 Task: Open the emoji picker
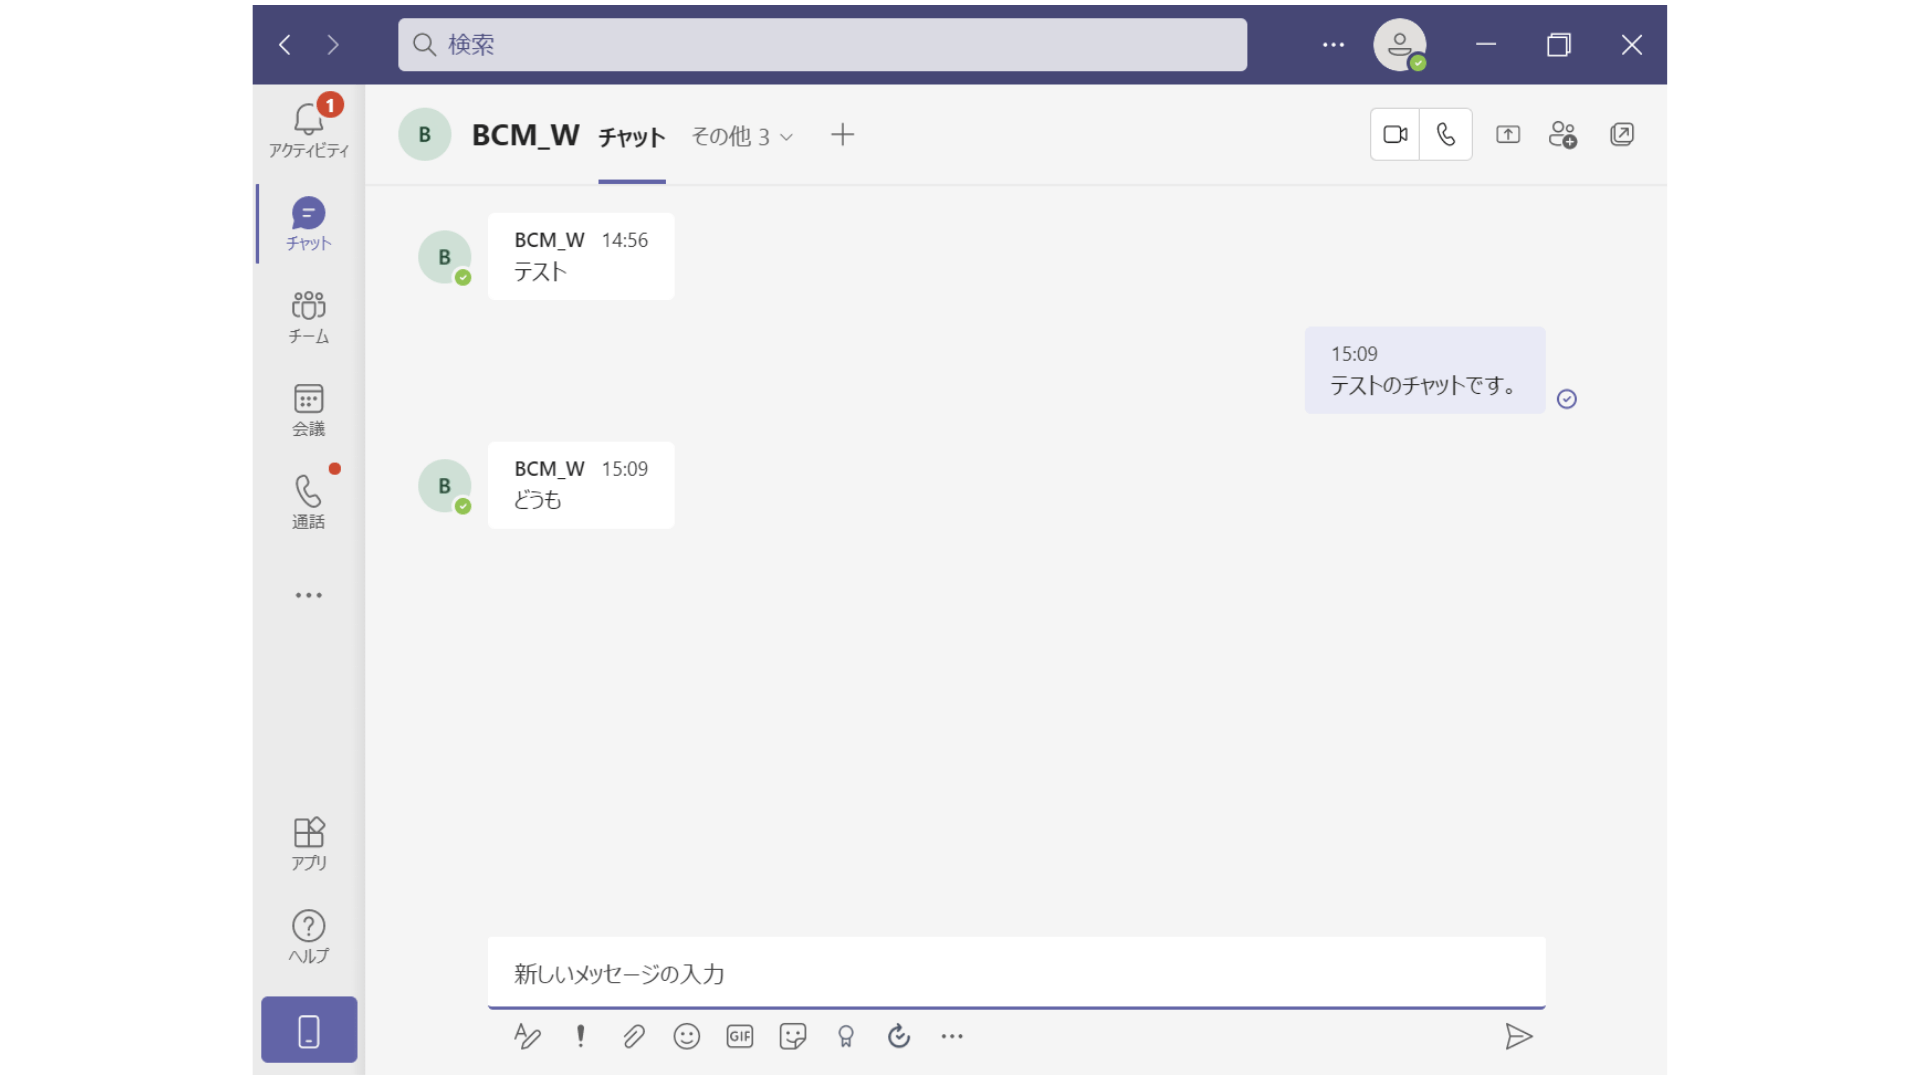coord(687,1036)
